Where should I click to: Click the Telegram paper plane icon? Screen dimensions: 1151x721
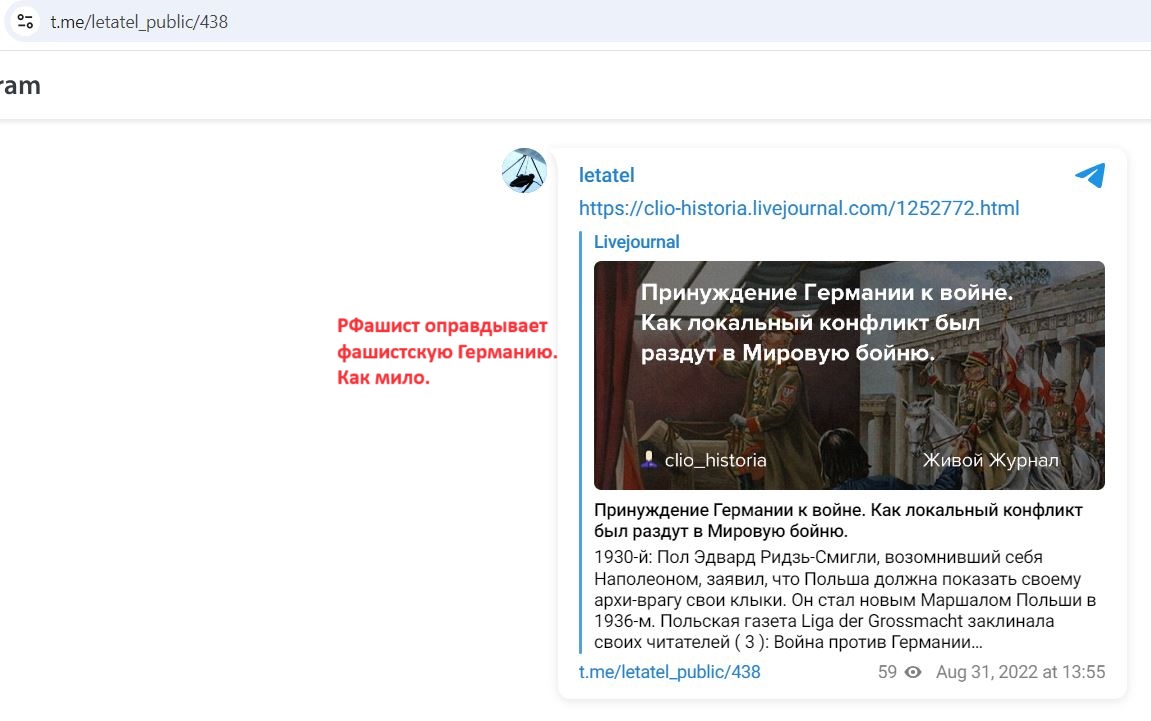coord(1090,175)
